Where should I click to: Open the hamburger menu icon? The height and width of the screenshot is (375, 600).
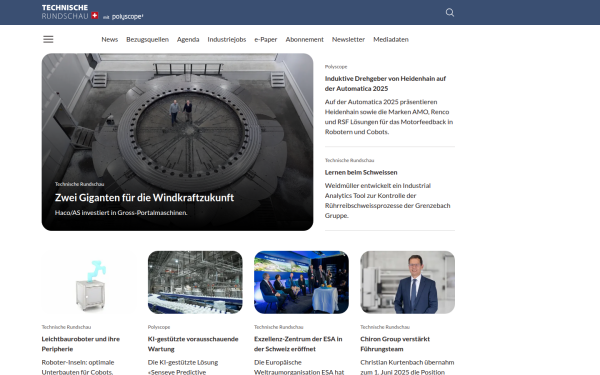(48, 39)
